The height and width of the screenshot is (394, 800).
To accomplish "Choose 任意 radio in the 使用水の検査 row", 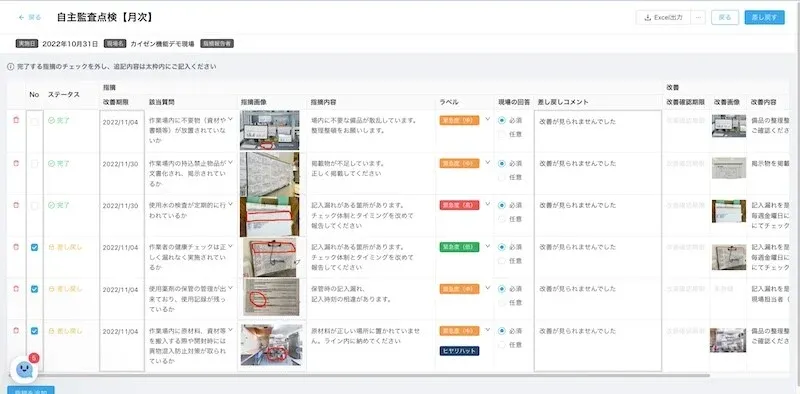I will point(502,218).
